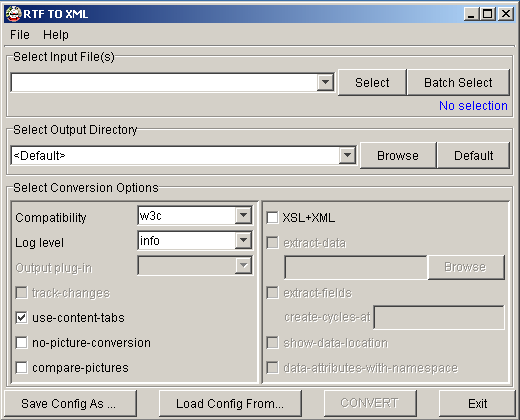Open the File menu

pyautogui.click(x=20, y=35)
